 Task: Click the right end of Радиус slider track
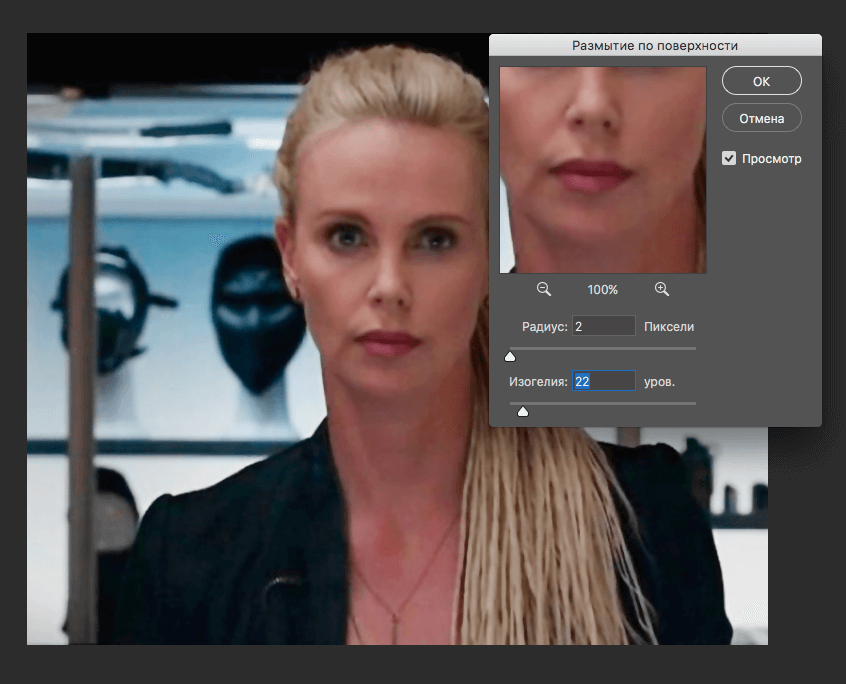[692, 348]
